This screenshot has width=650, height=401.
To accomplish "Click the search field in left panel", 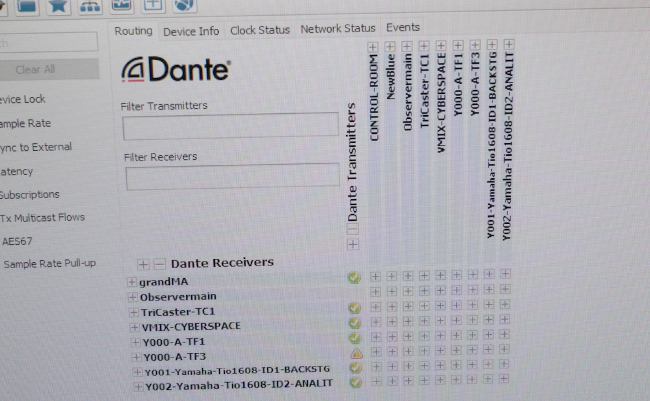I will tap(48, 42).
